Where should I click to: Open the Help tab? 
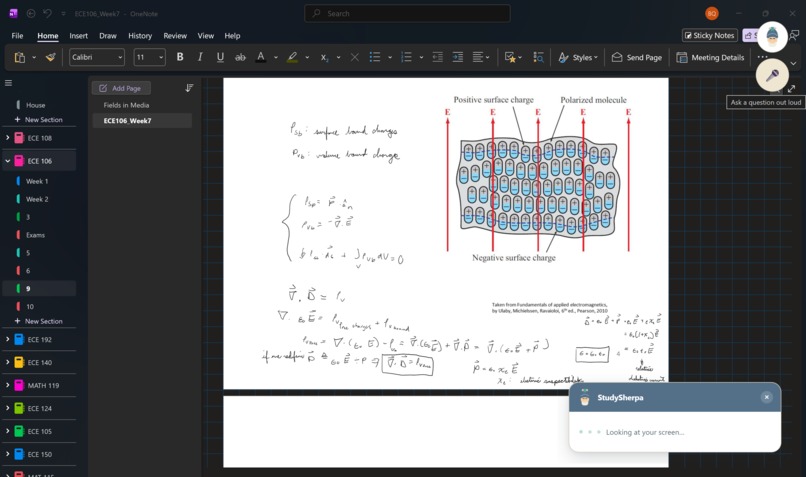[232, 35]
